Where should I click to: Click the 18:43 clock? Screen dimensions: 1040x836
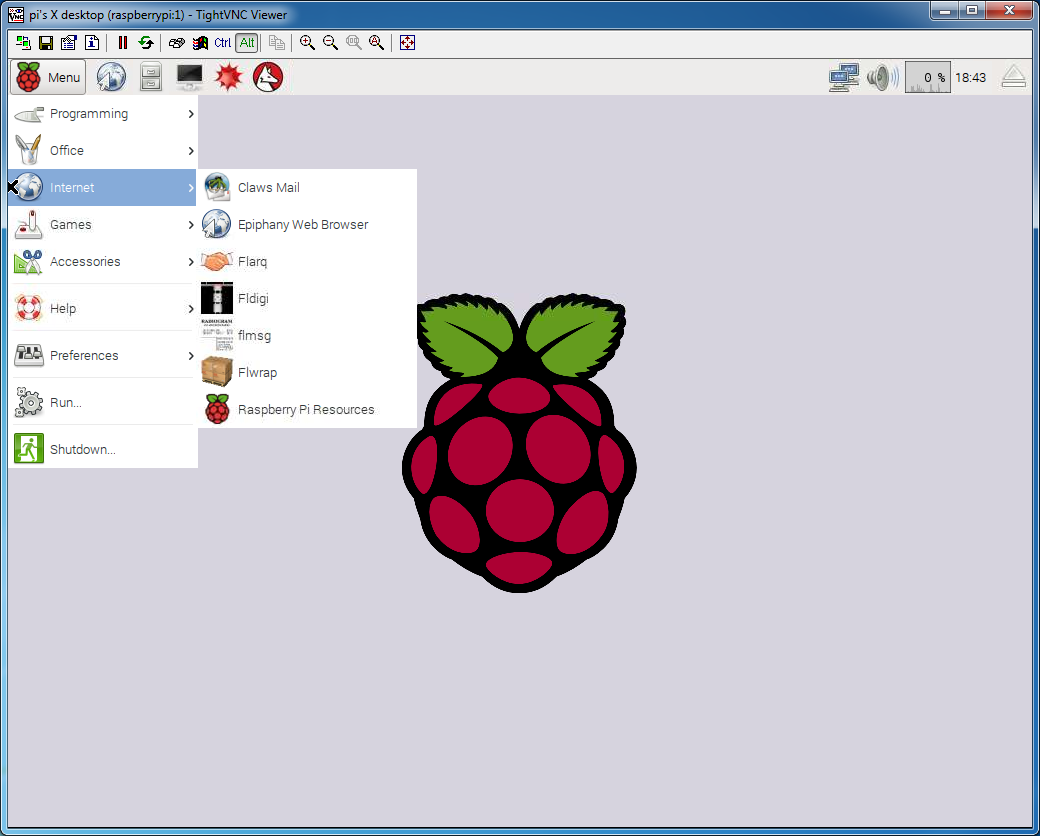click(970, 78)
